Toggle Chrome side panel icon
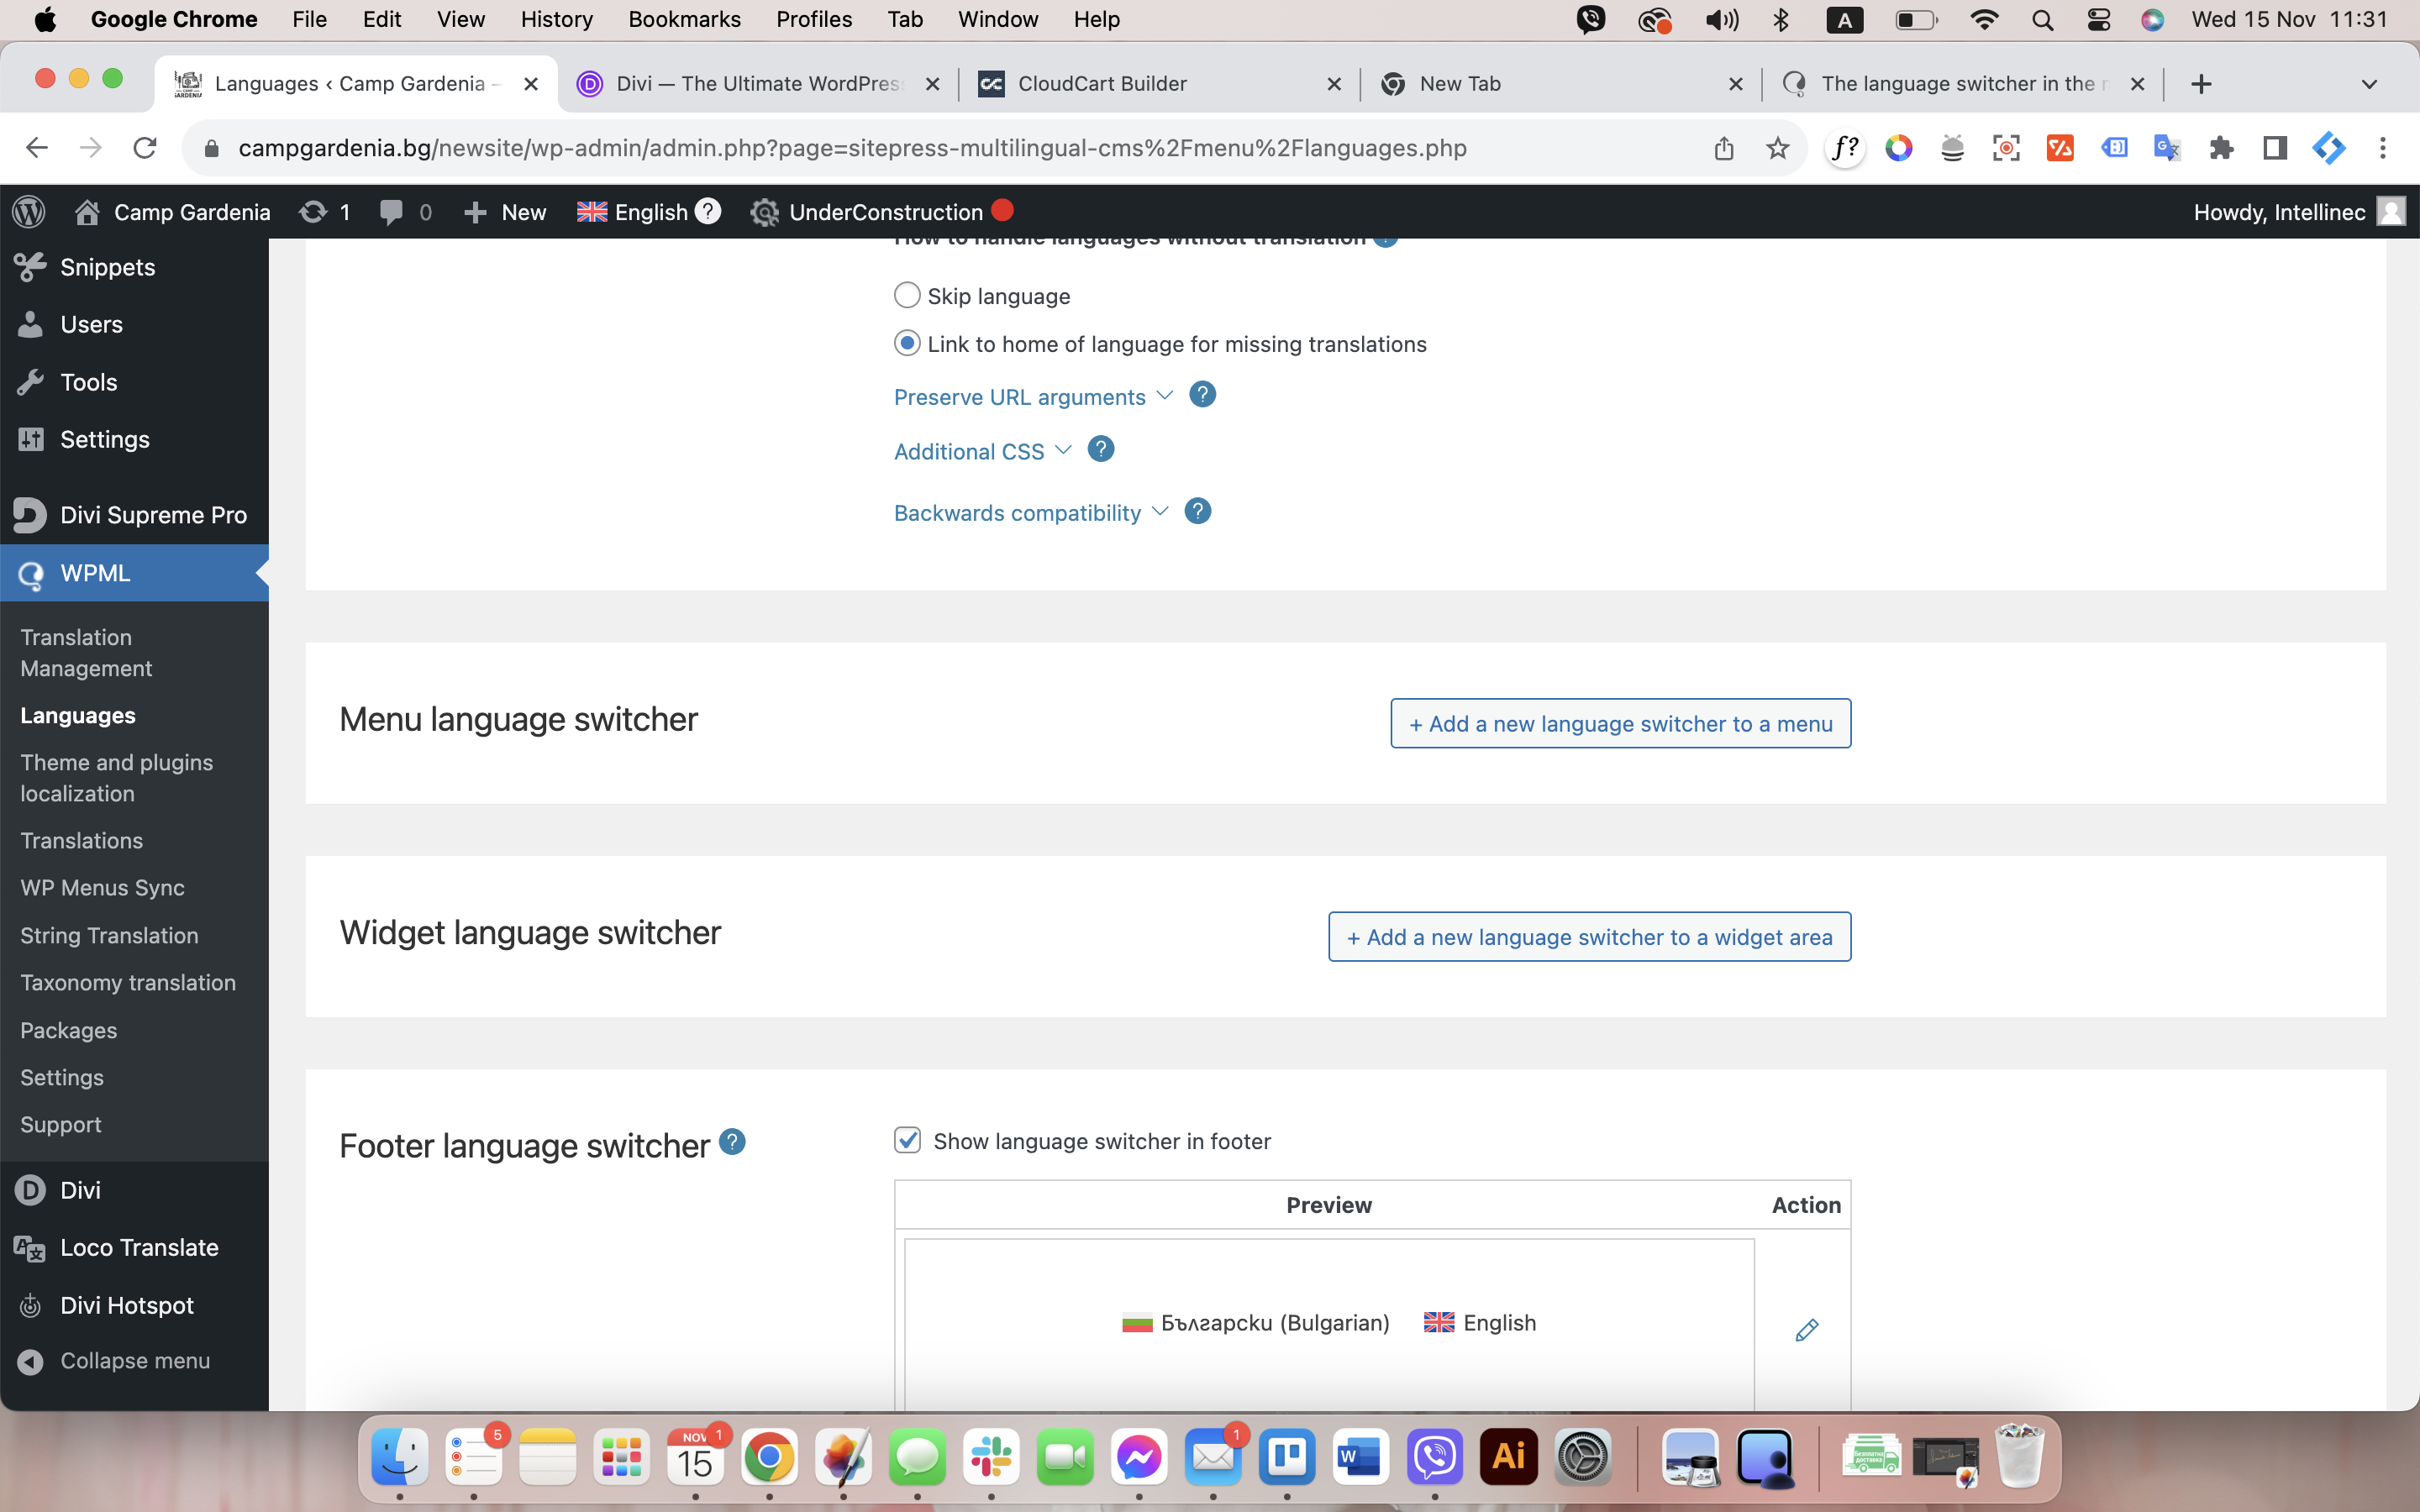Viewport: 2420px width, 1512px height. [x=2275, y=148]
